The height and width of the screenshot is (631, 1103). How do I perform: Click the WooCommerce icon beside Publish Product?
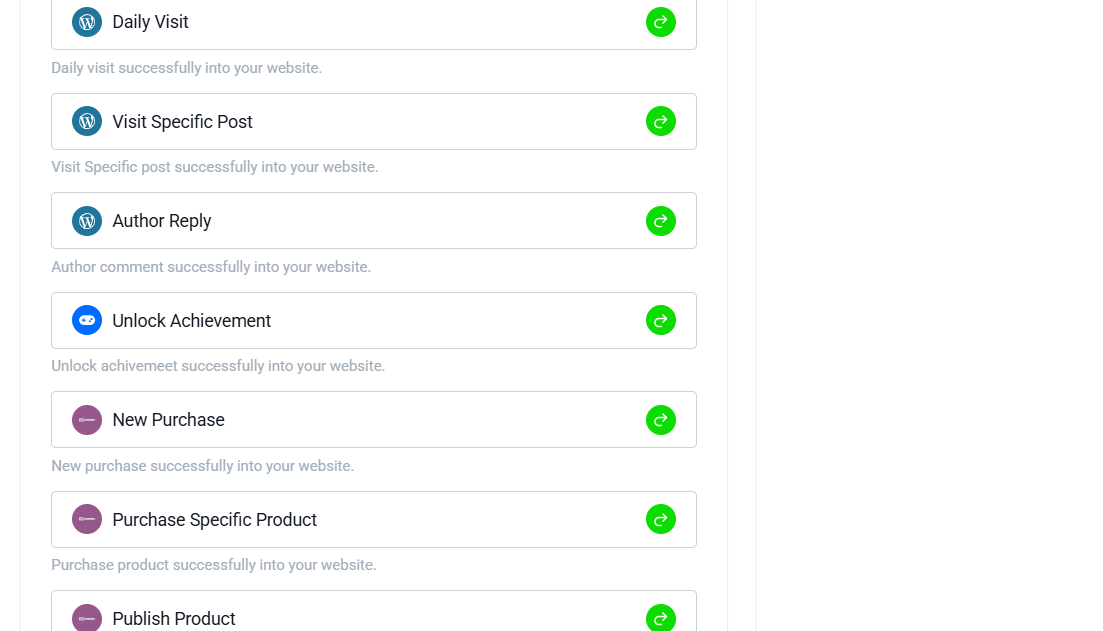tap(87, 618)
